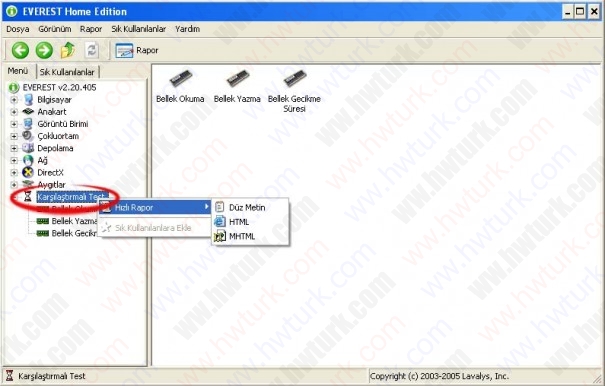Click the Karşılaştırmalı Test tree item
The image size is (605, 386).
point(71,197)
